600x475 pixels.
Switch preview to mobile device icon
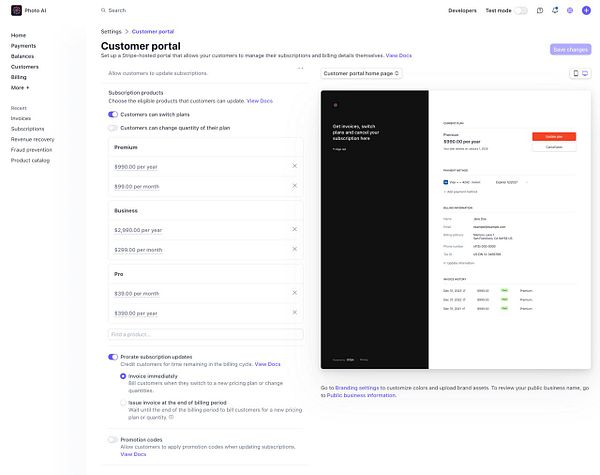576,73
